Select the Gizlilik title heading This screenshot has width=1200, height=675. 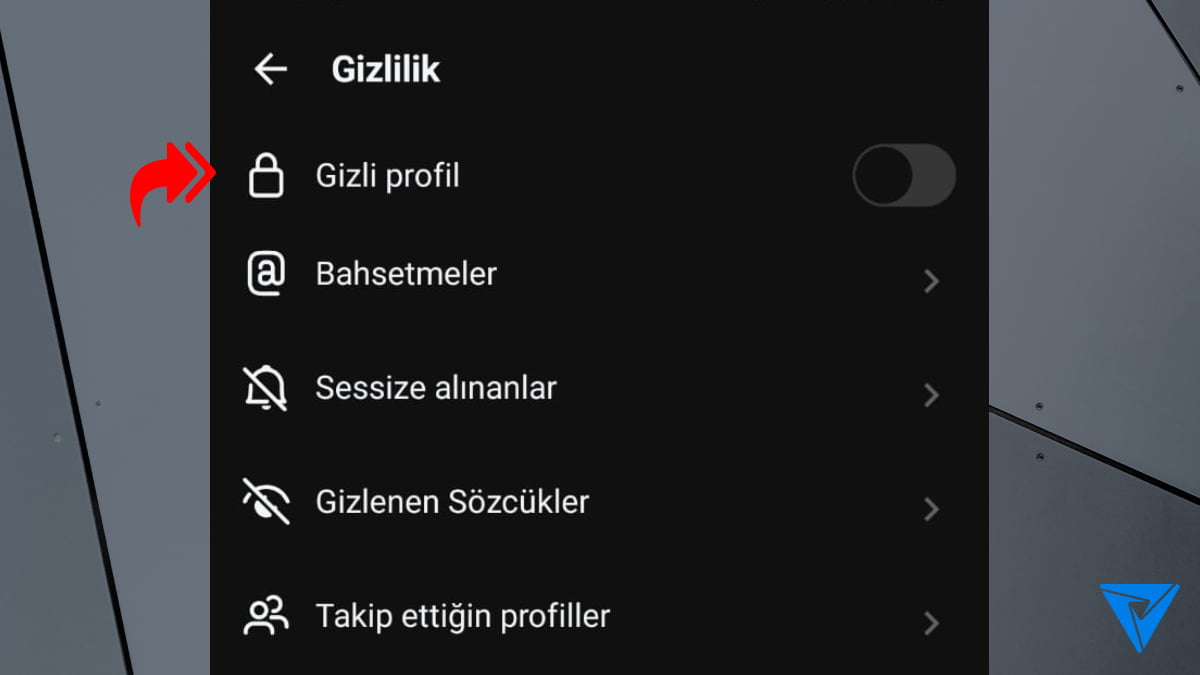(x=386, y=68)
